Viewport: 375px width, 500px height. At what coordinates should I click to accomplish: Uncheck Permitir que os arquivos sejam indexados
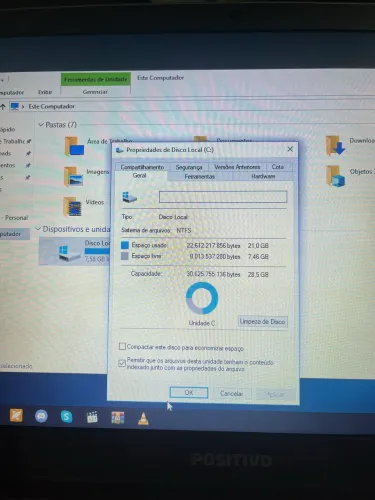click(122, 363)
